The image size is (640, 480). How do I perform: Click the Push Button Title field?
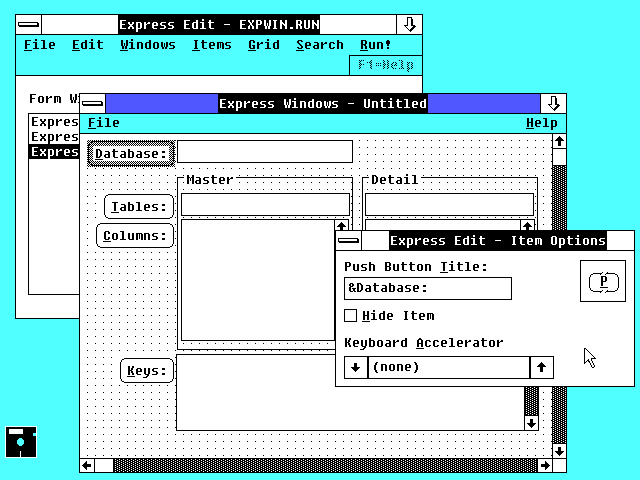click(428, 289)
